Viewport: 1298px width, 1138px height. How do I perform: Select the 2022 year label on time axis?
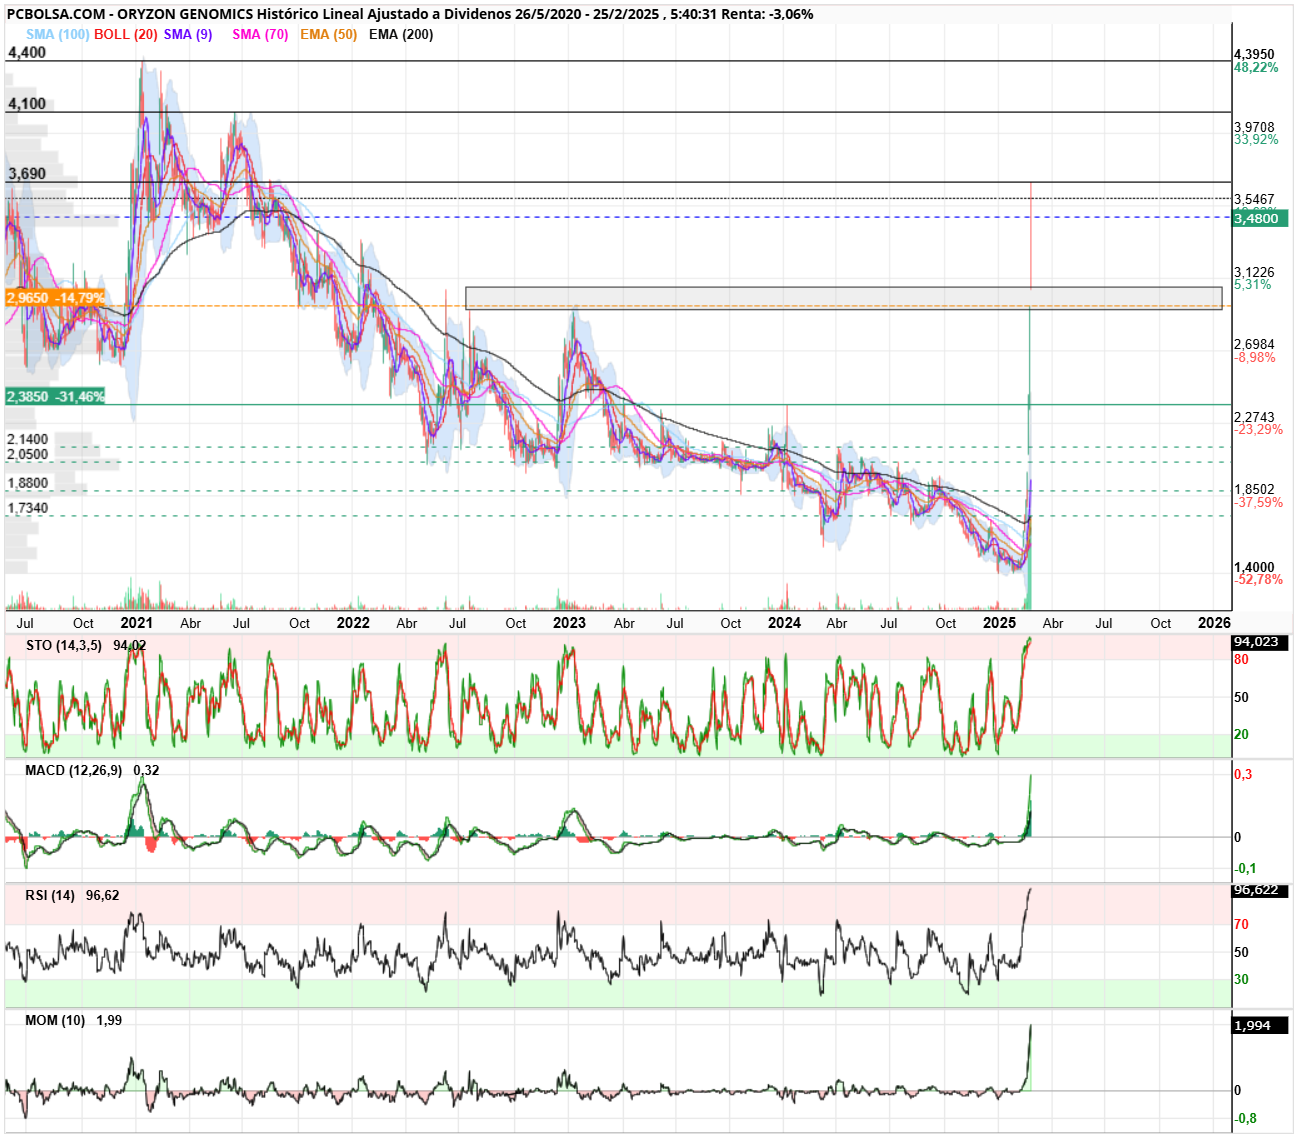coord(353,622)
